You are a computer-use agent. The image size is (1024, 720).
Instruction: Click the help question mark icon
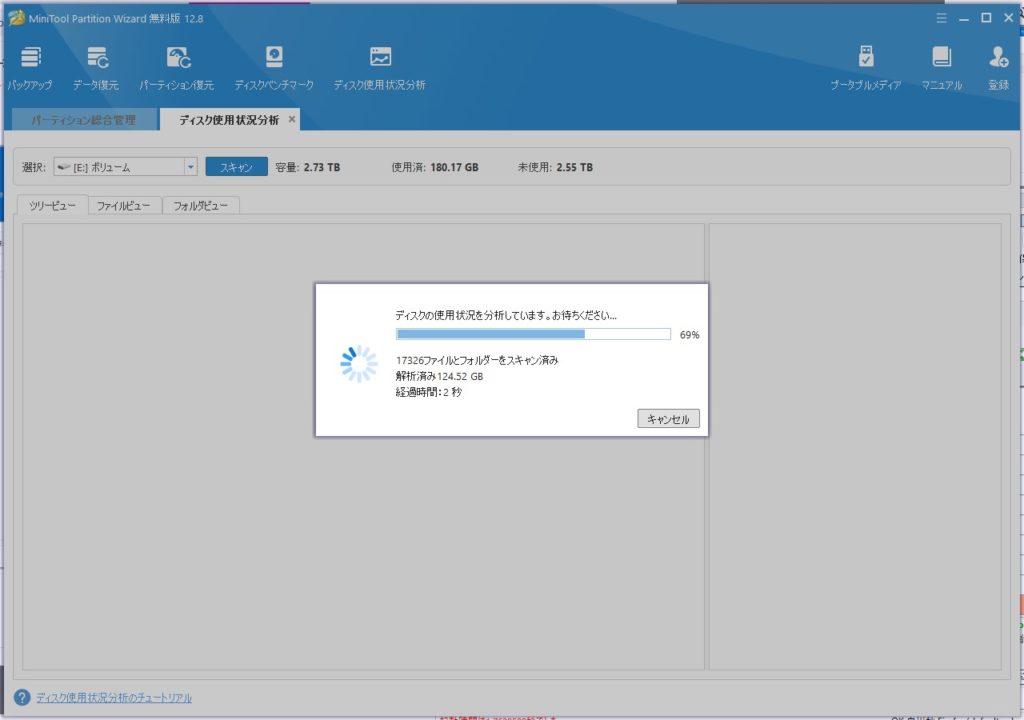[x=22, y=697]
